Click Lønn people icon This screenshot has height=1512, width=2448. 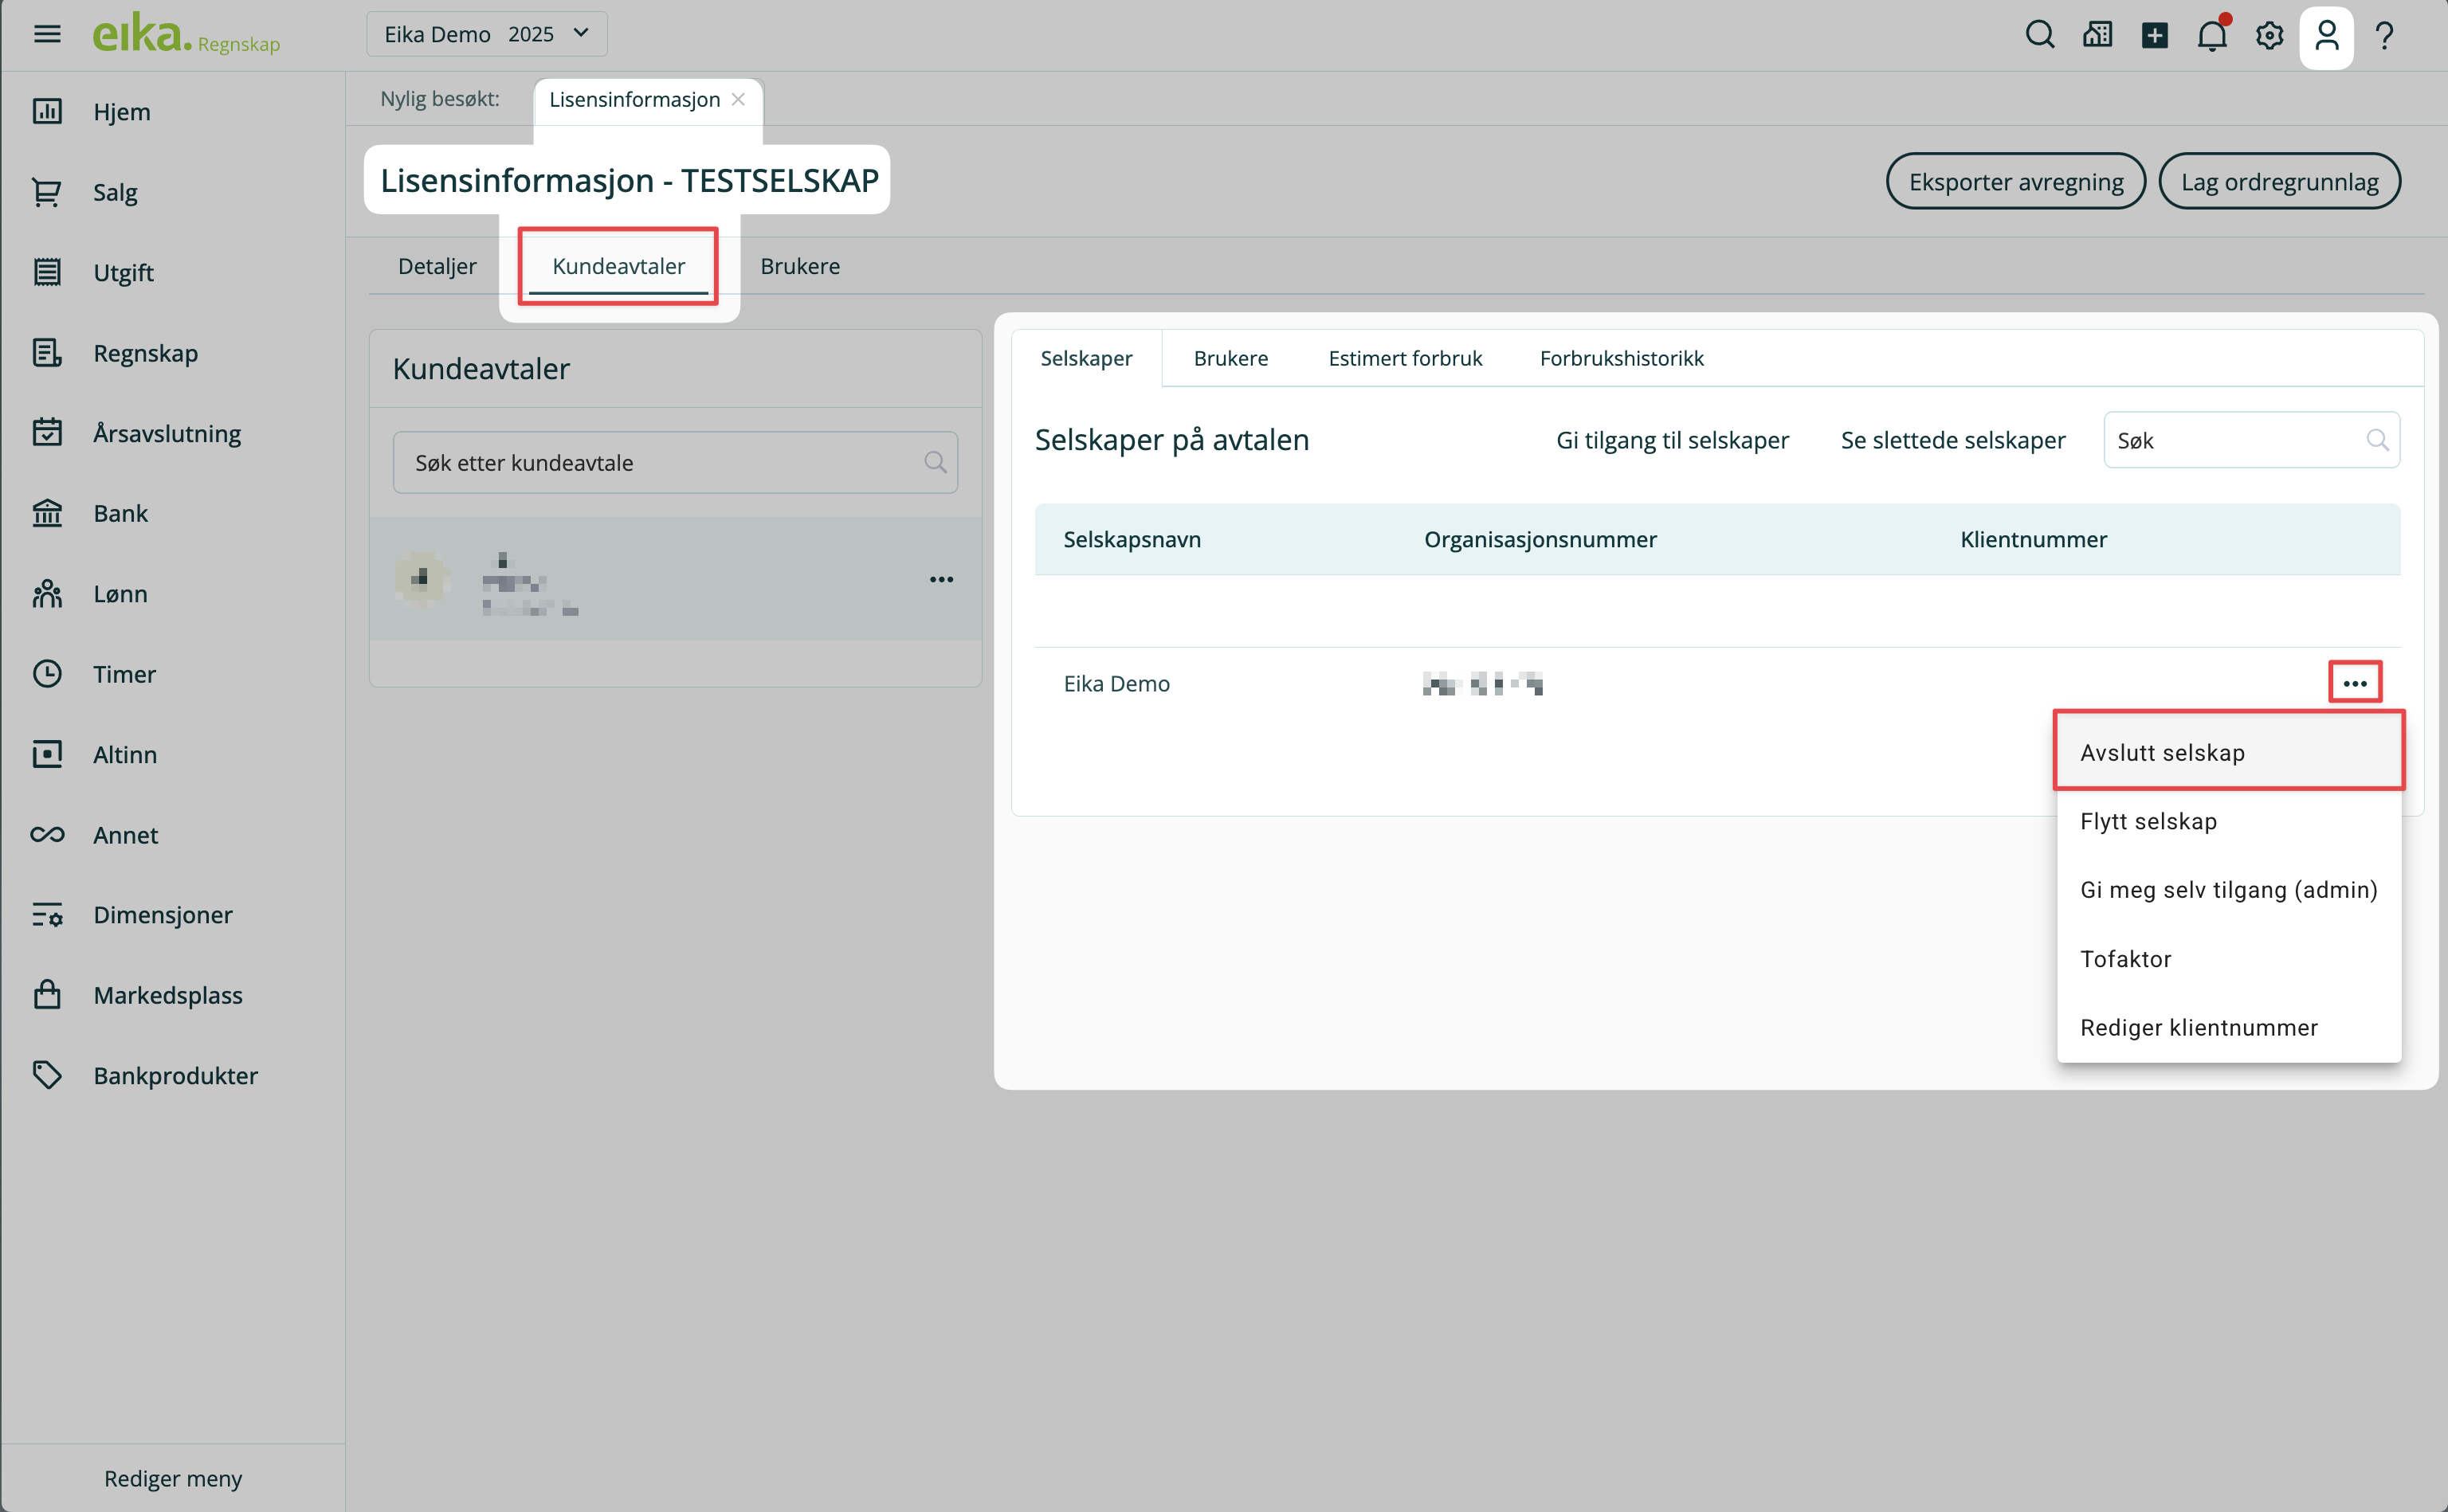coord(47,593)
